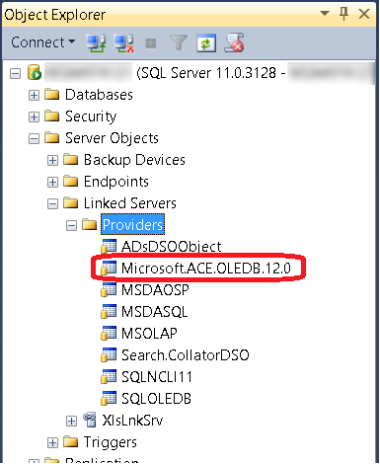380x464 pixels.
Task: Toggle the Object Explorer auto-hide pin
Action: coord(344,14)
